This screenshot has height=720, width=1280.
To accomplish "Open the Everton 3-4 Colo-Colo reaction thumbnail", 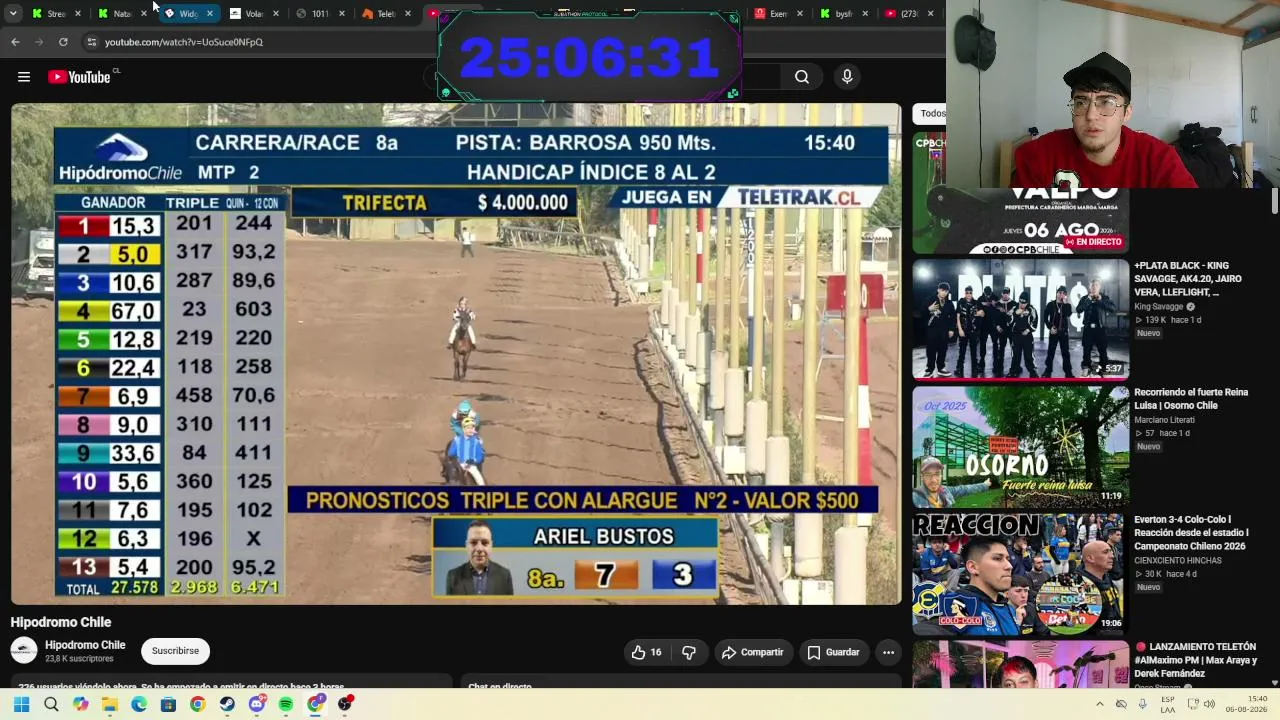I will pos(1020,574).
